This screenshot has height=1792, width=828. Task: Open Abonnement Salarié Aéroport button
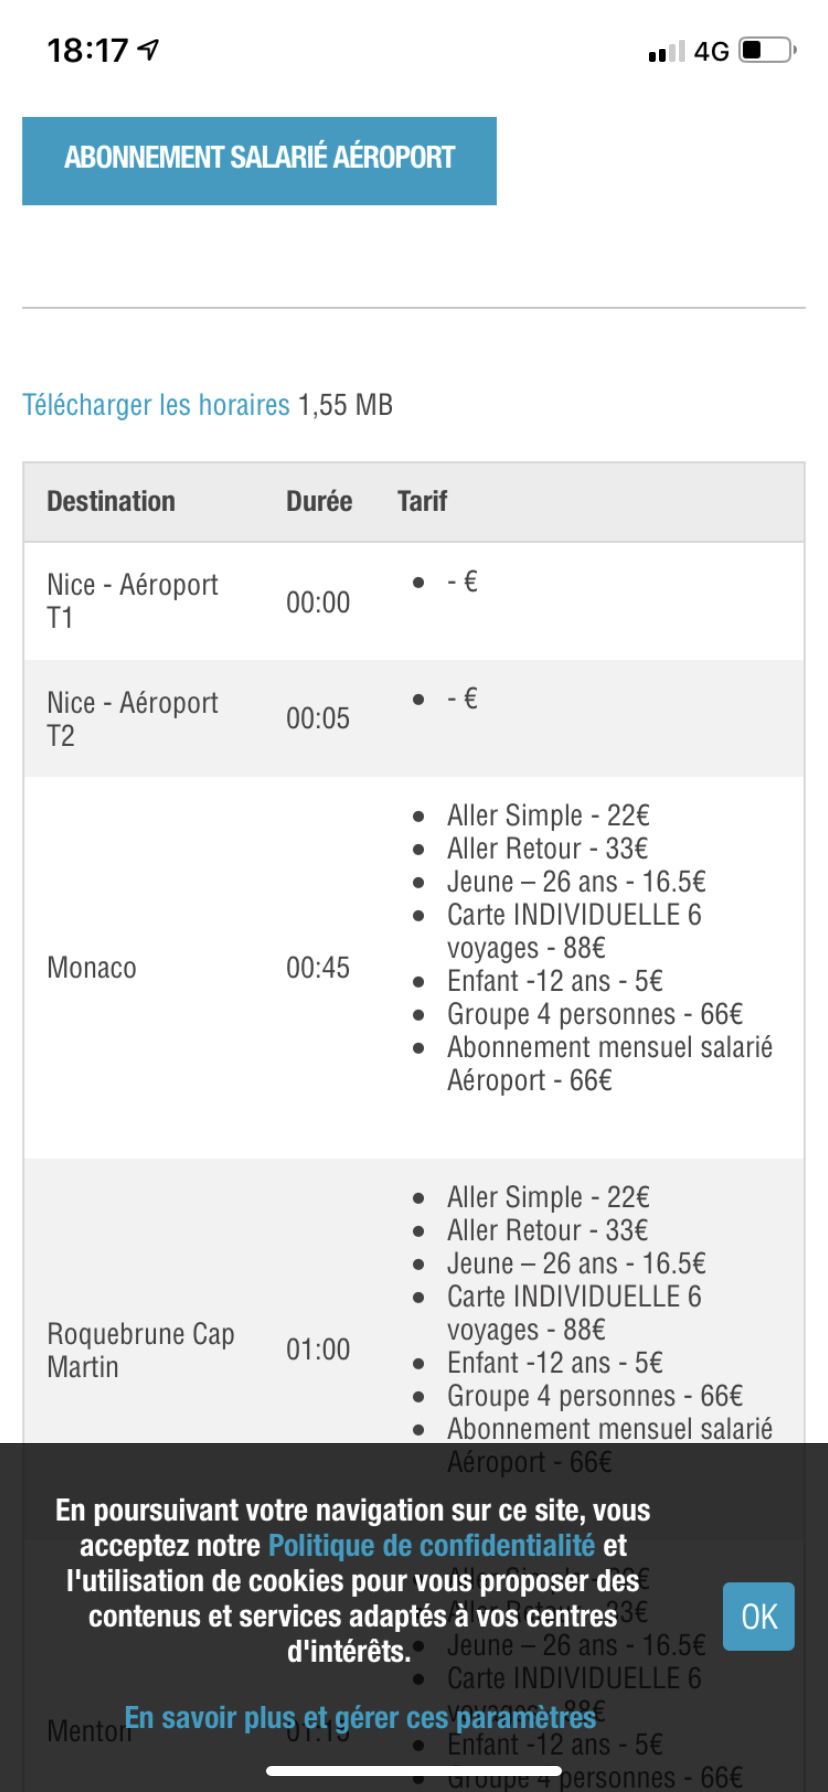(x=259, y=160)
